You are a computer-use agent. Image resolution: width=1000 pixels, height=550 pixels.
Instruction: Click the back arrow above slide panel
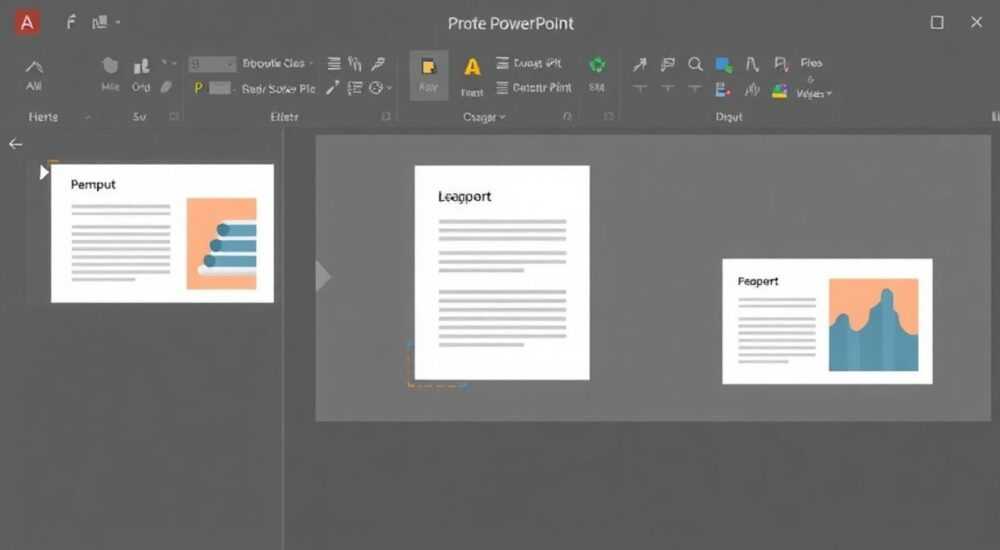[16, 144]
